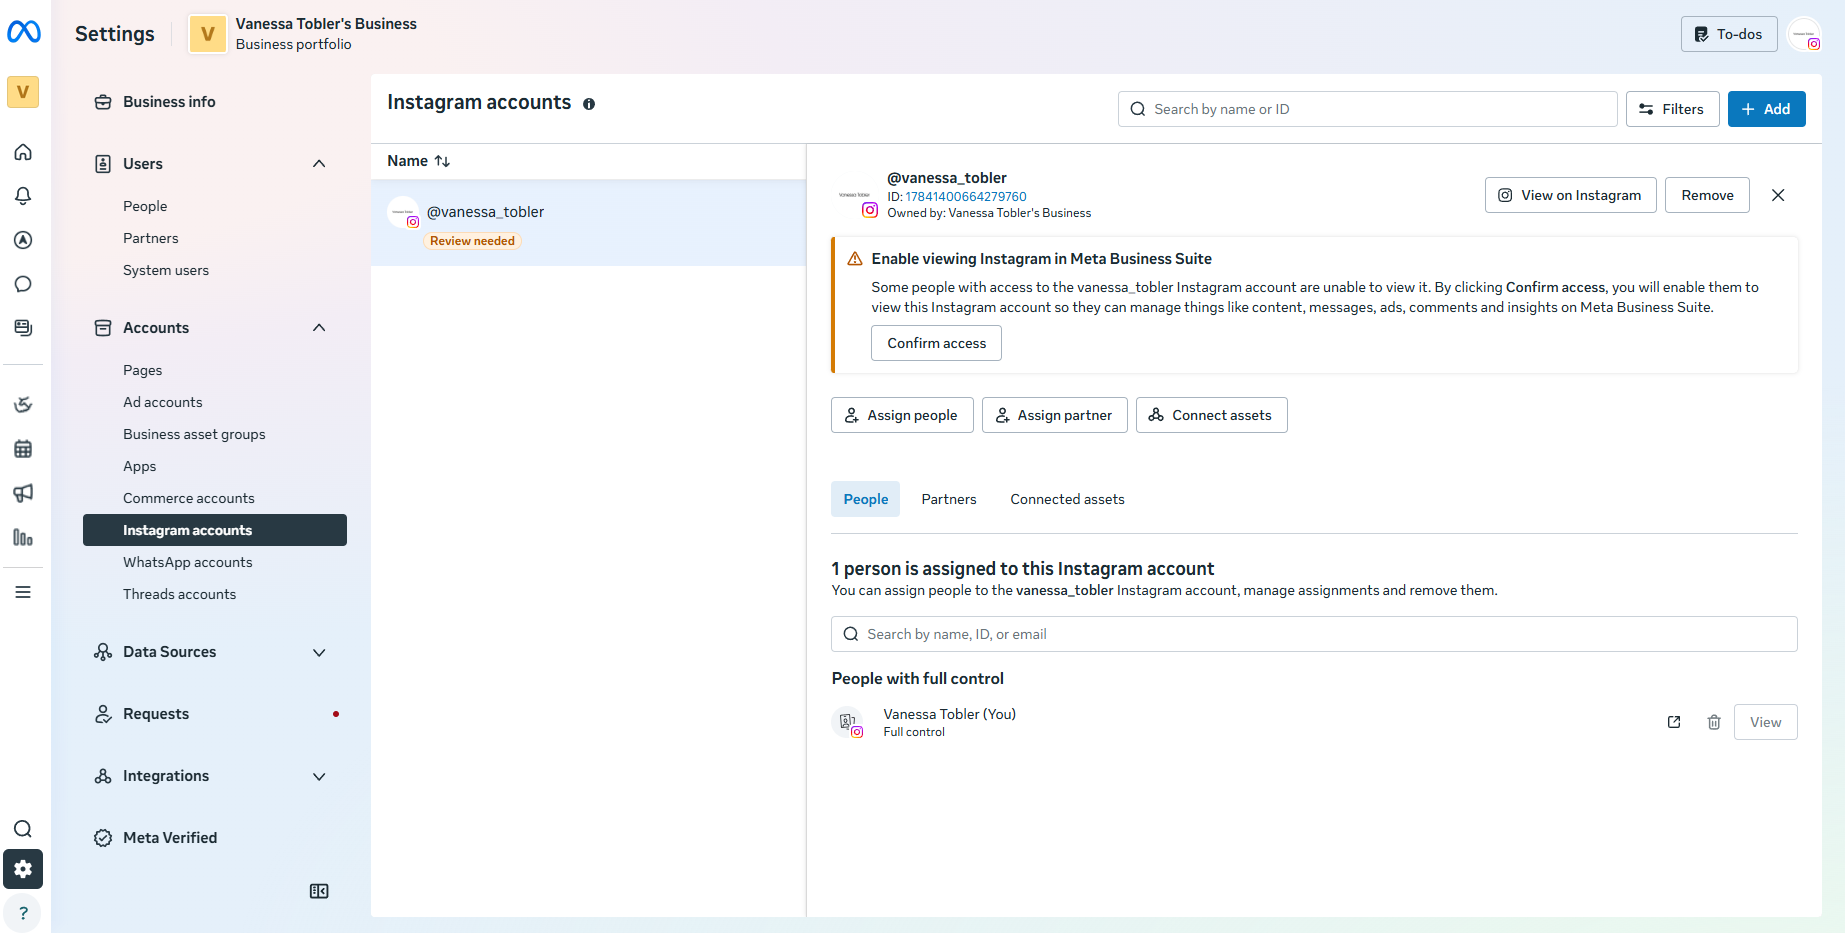
Task: Click Remove account button
Action: tap(1707, 195)
